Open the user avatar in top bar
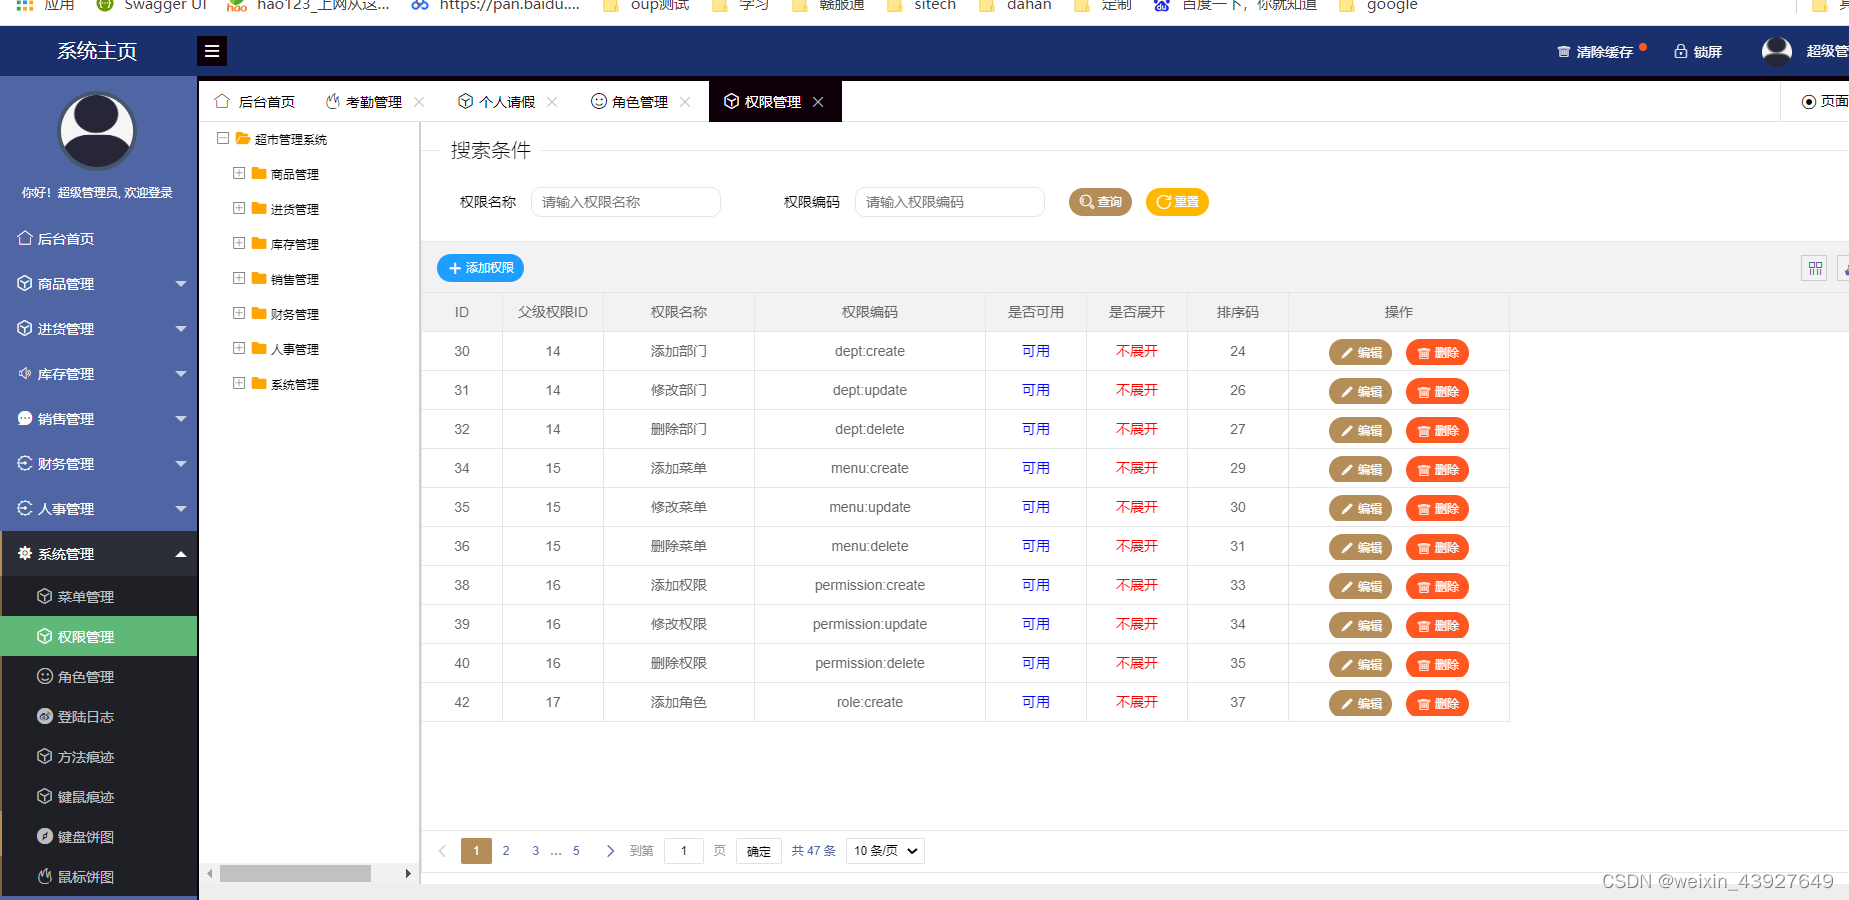Image resolution: width=1849 pixels, height=900 pixels. 1777,51
